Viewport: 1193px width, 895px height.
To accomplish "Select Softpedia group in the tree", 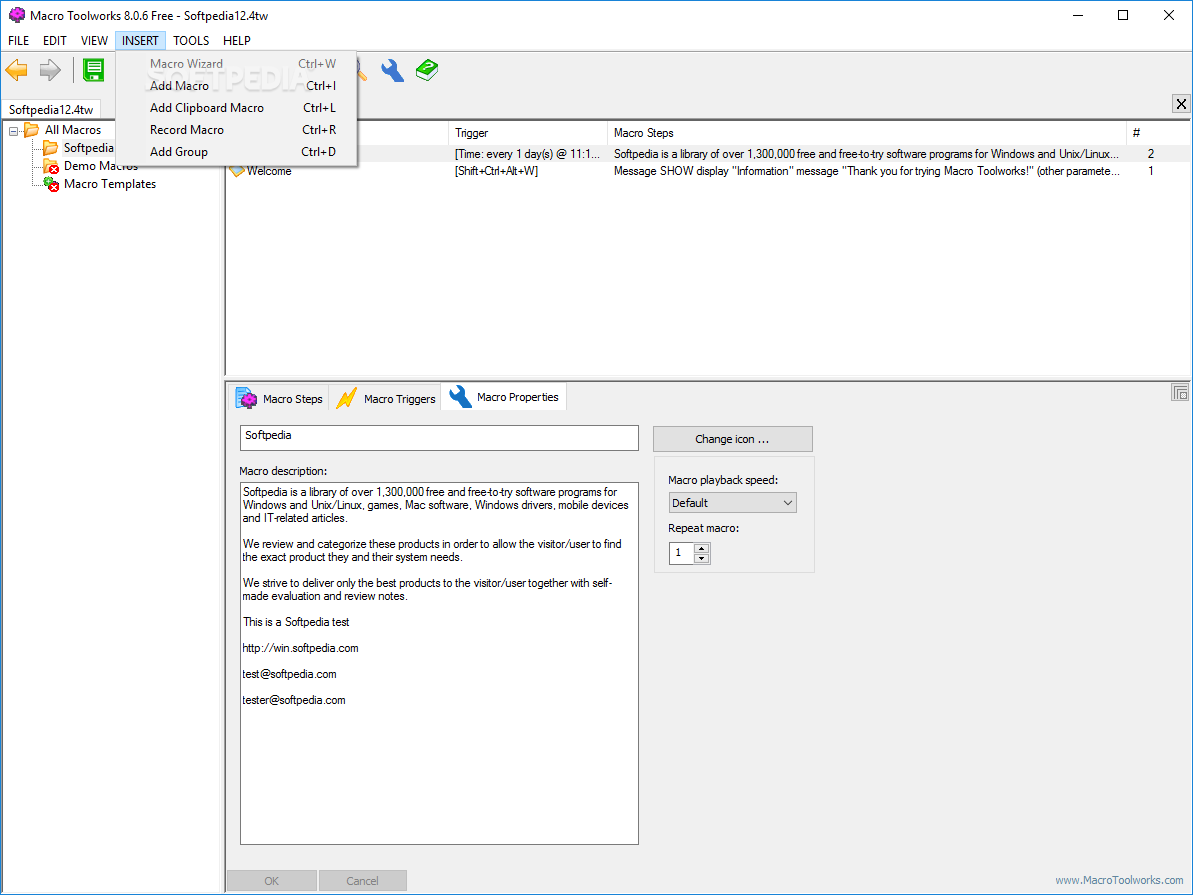I will [x=88, y=147].
